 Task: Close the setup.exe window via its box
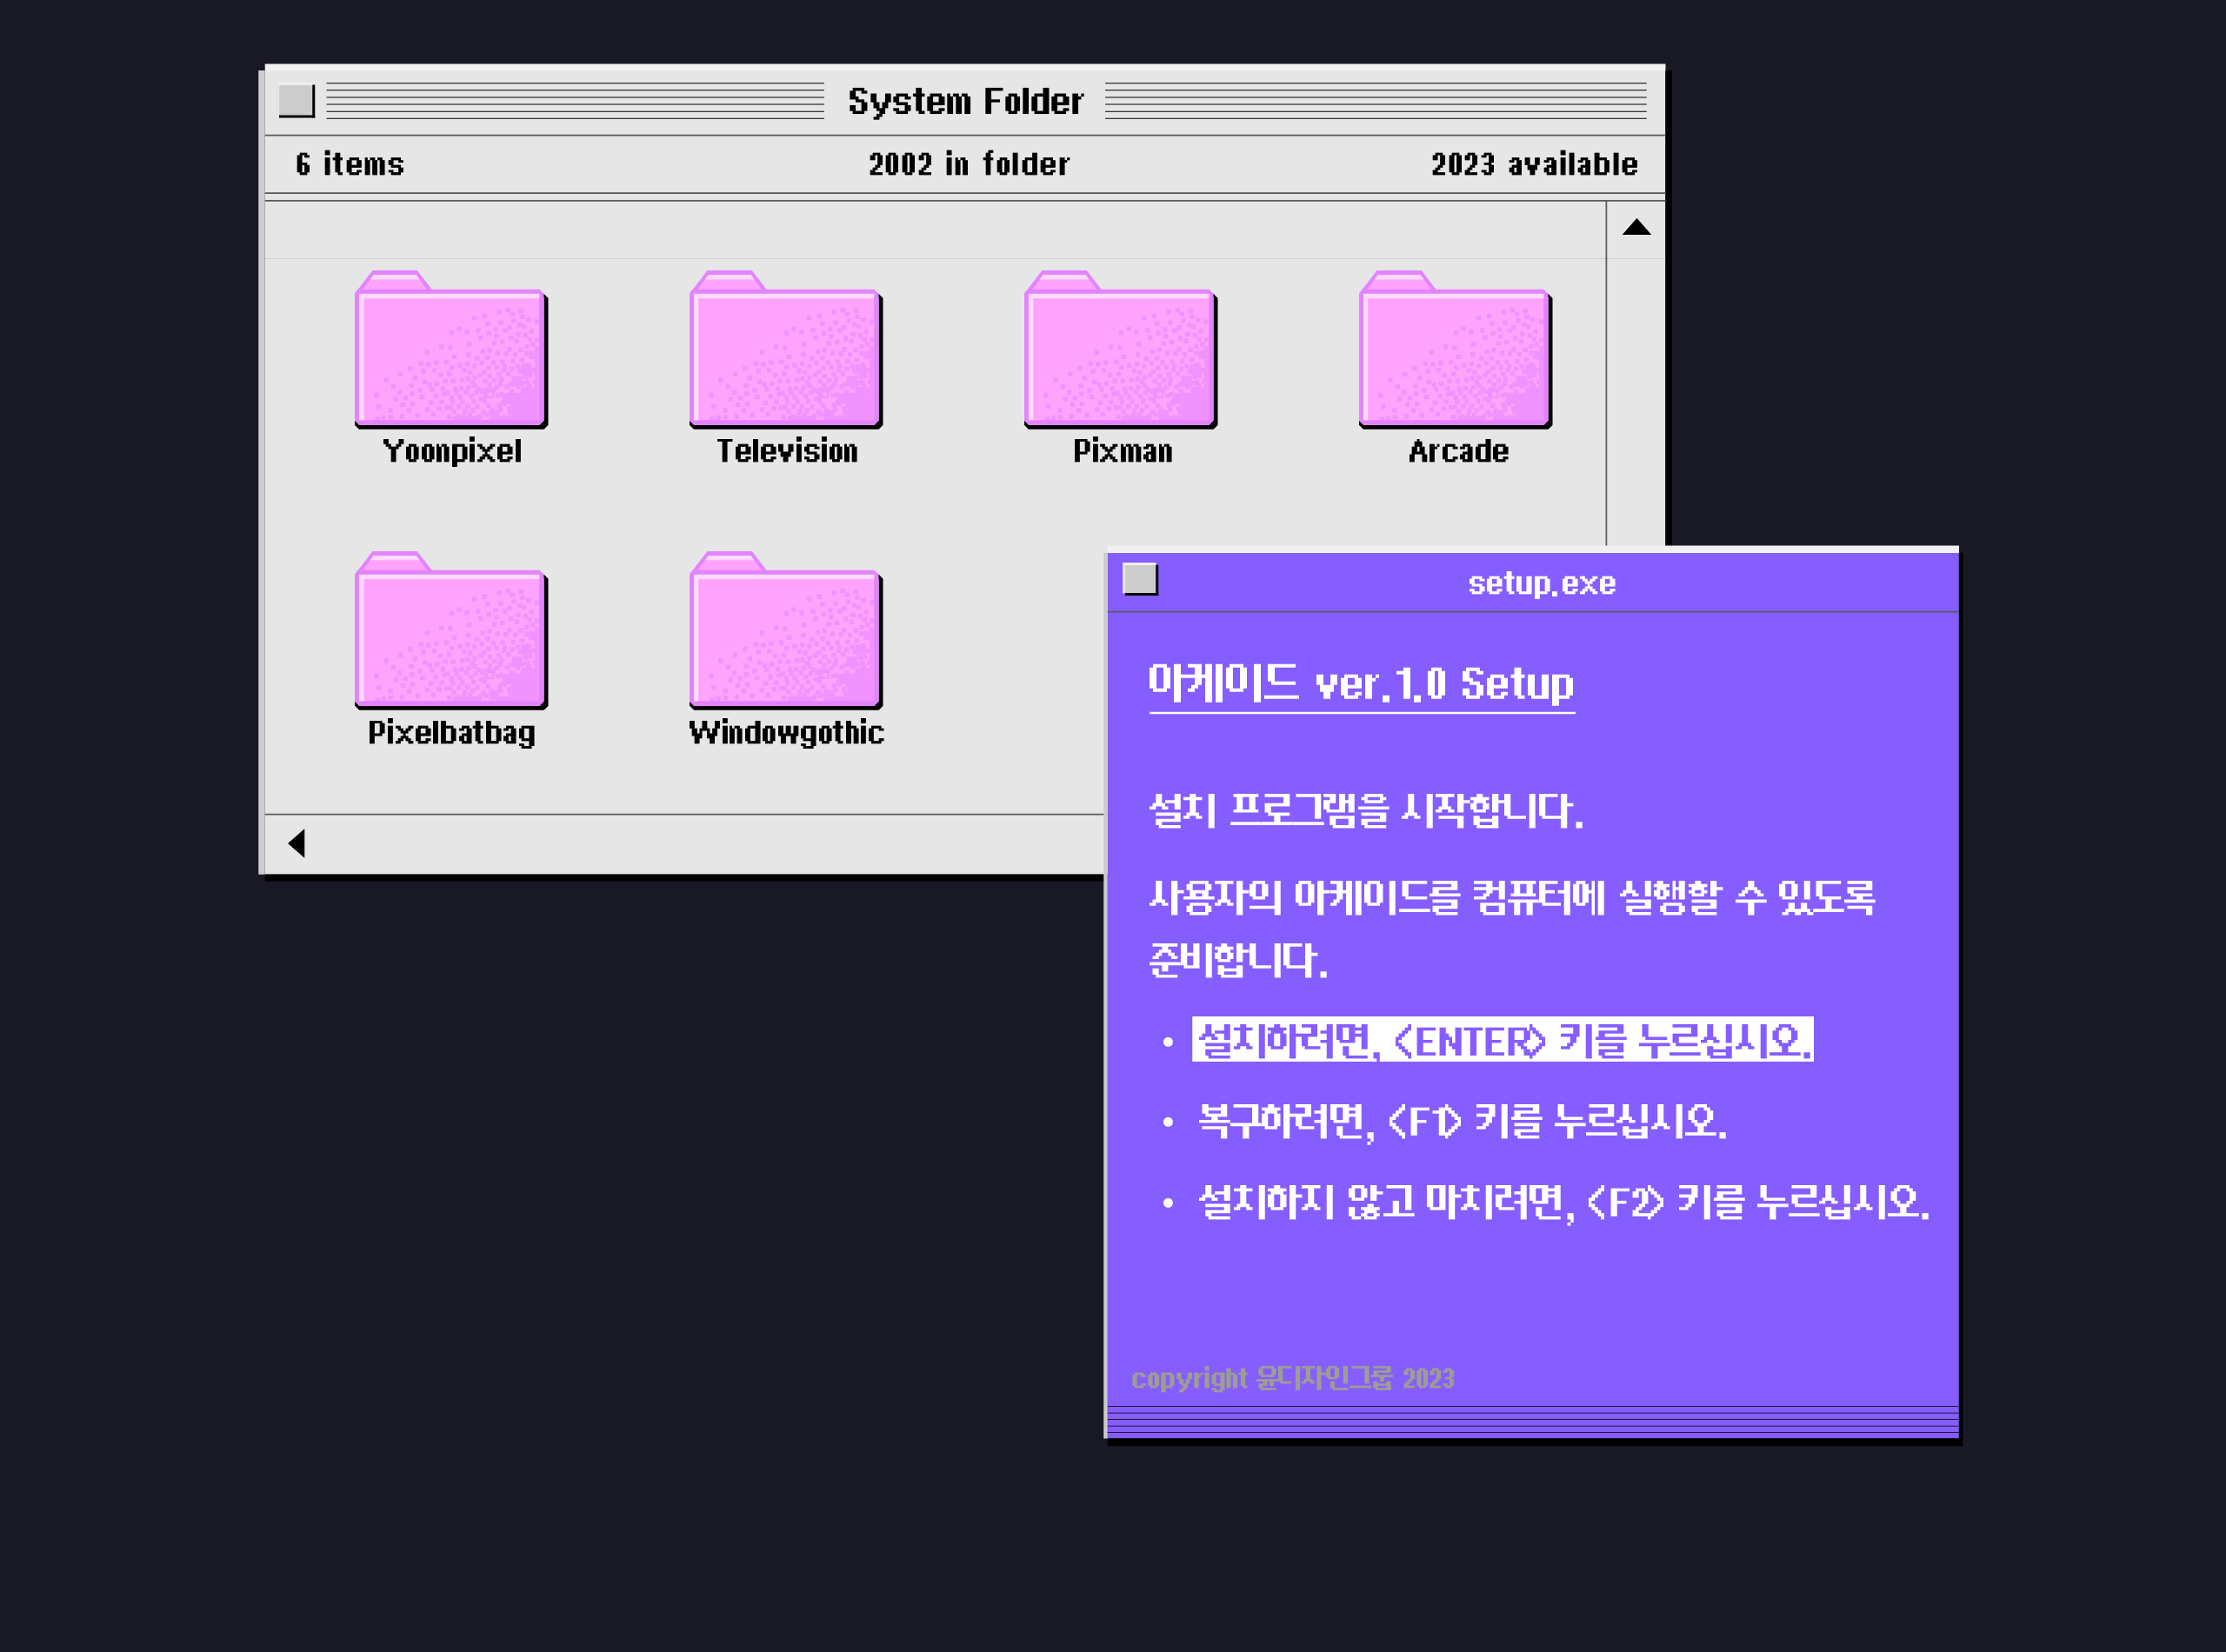point(1140,579)
